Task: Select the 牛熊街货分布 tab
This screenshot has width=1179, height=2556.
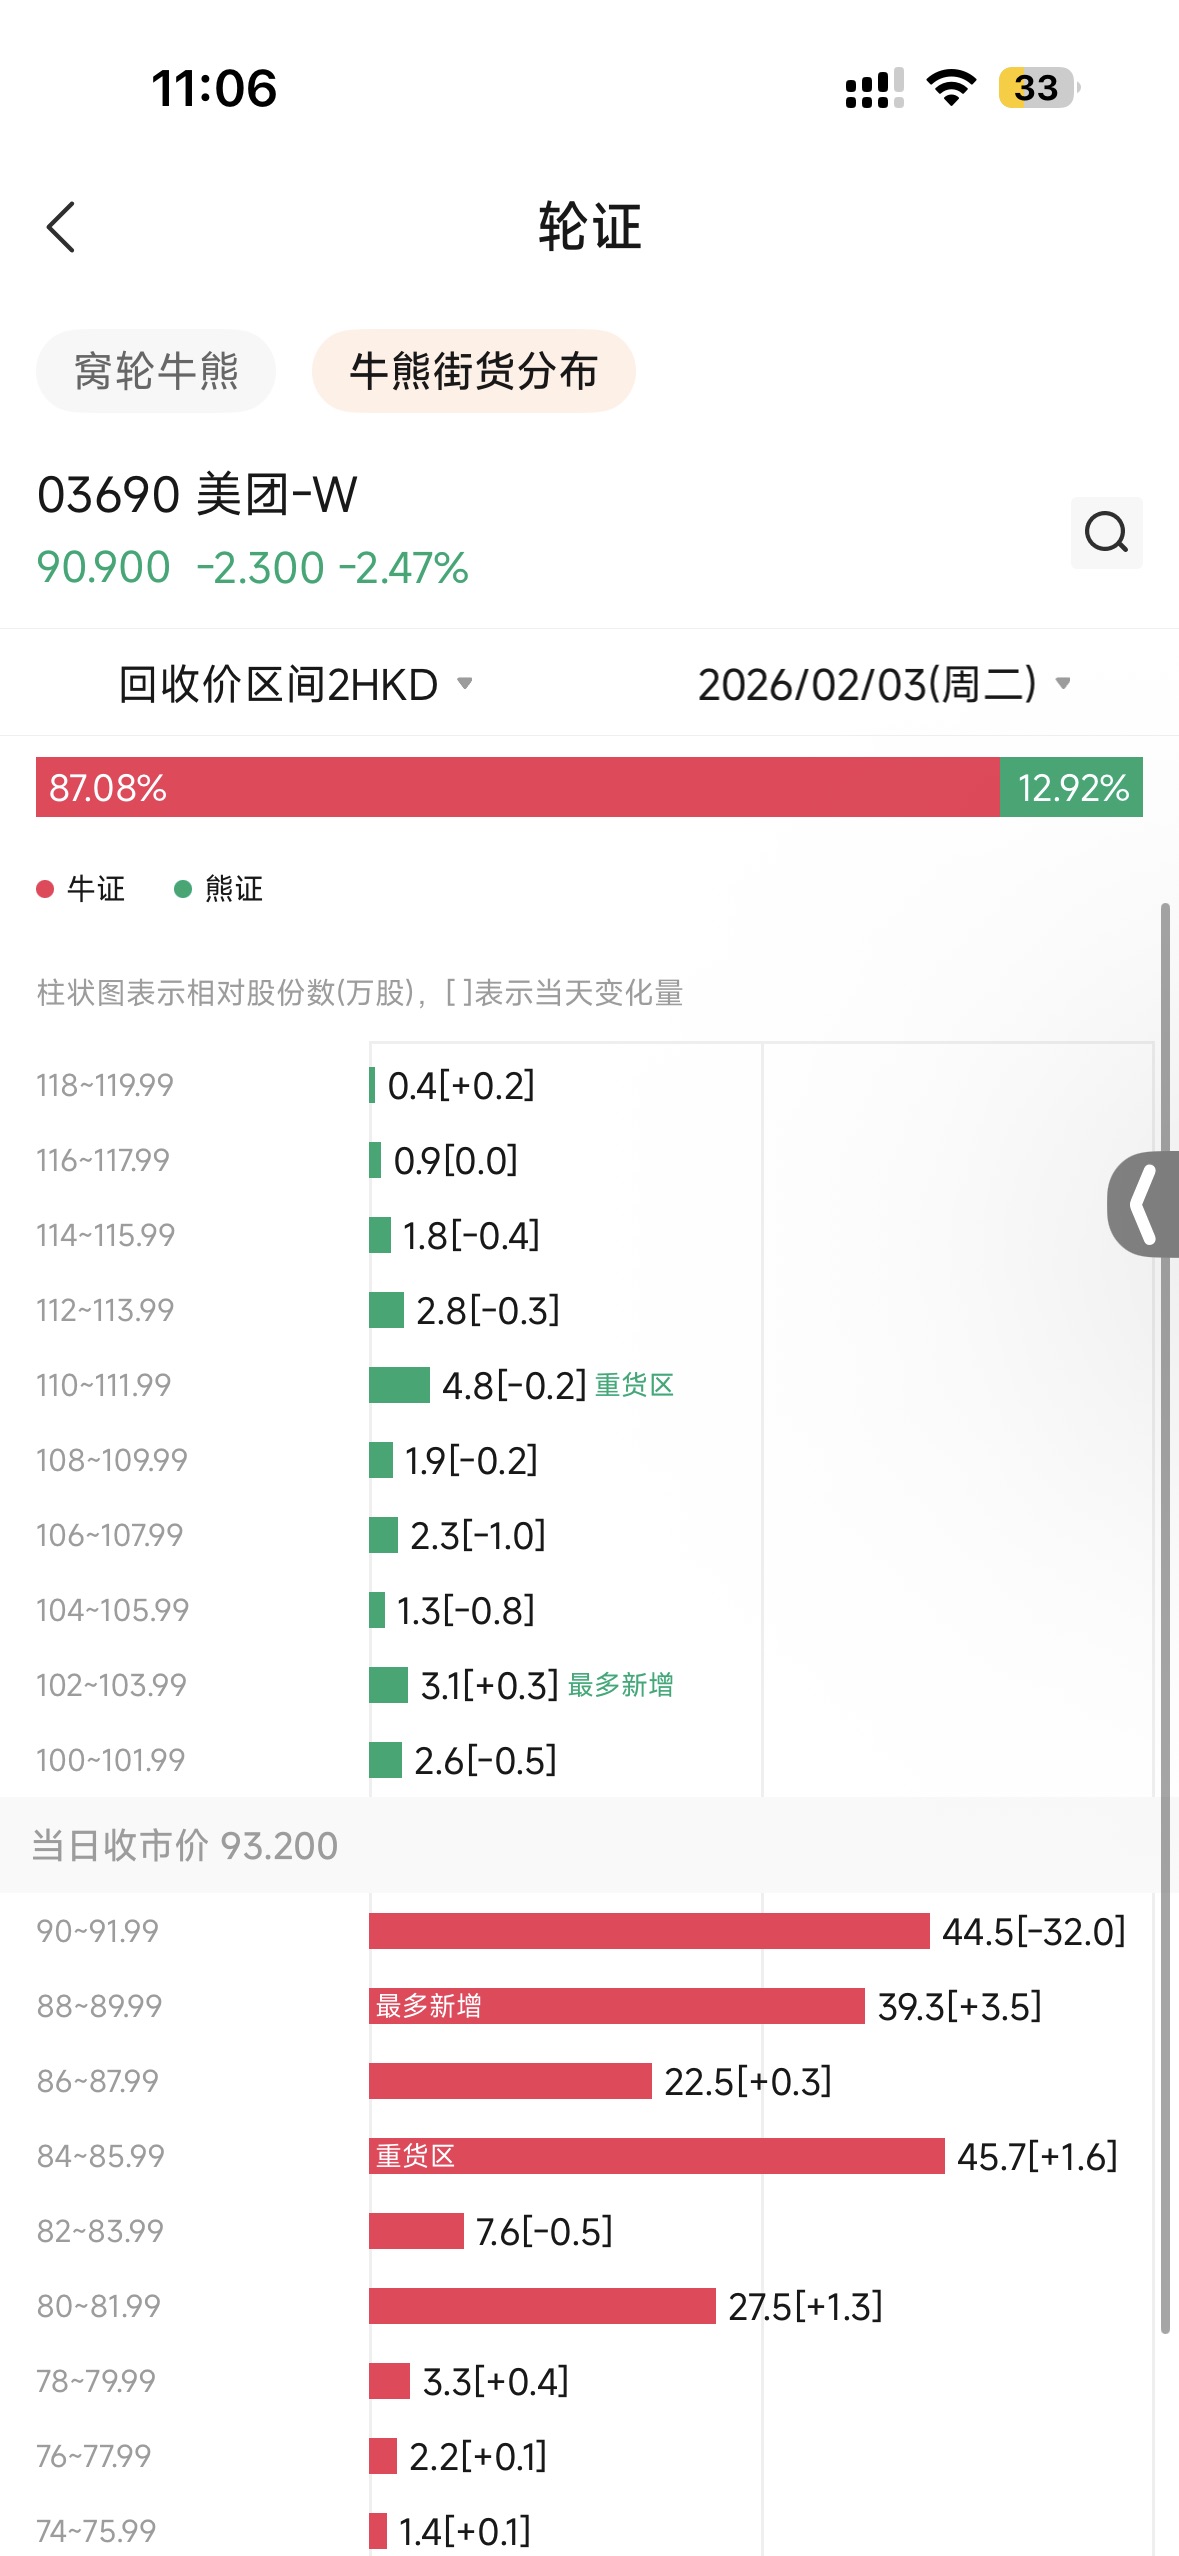Action: click(474, 371)
